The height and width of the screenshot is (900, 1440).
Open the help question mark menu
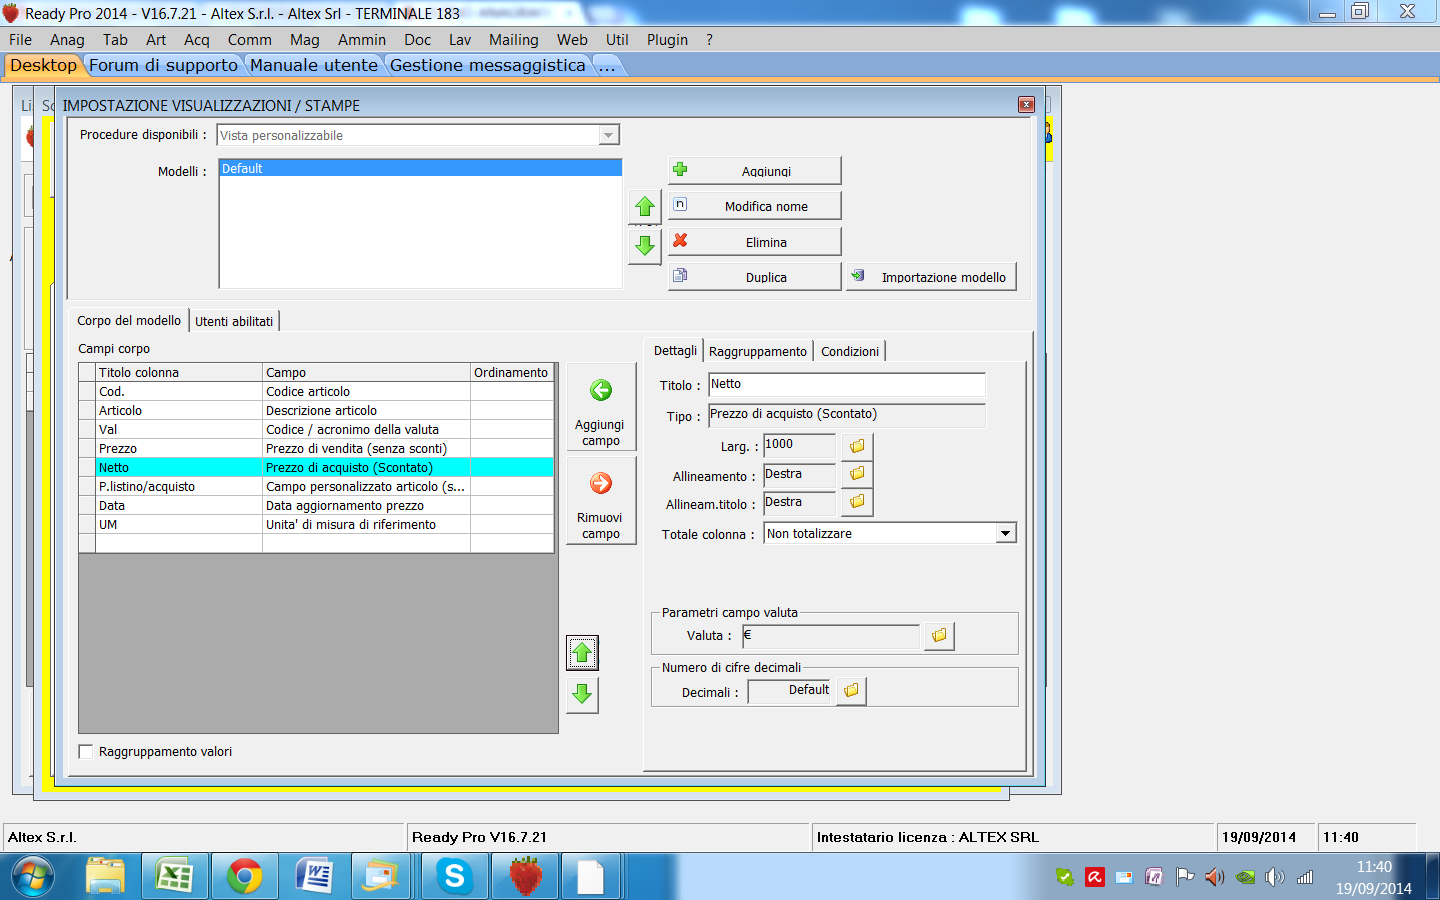click(709, 40)
